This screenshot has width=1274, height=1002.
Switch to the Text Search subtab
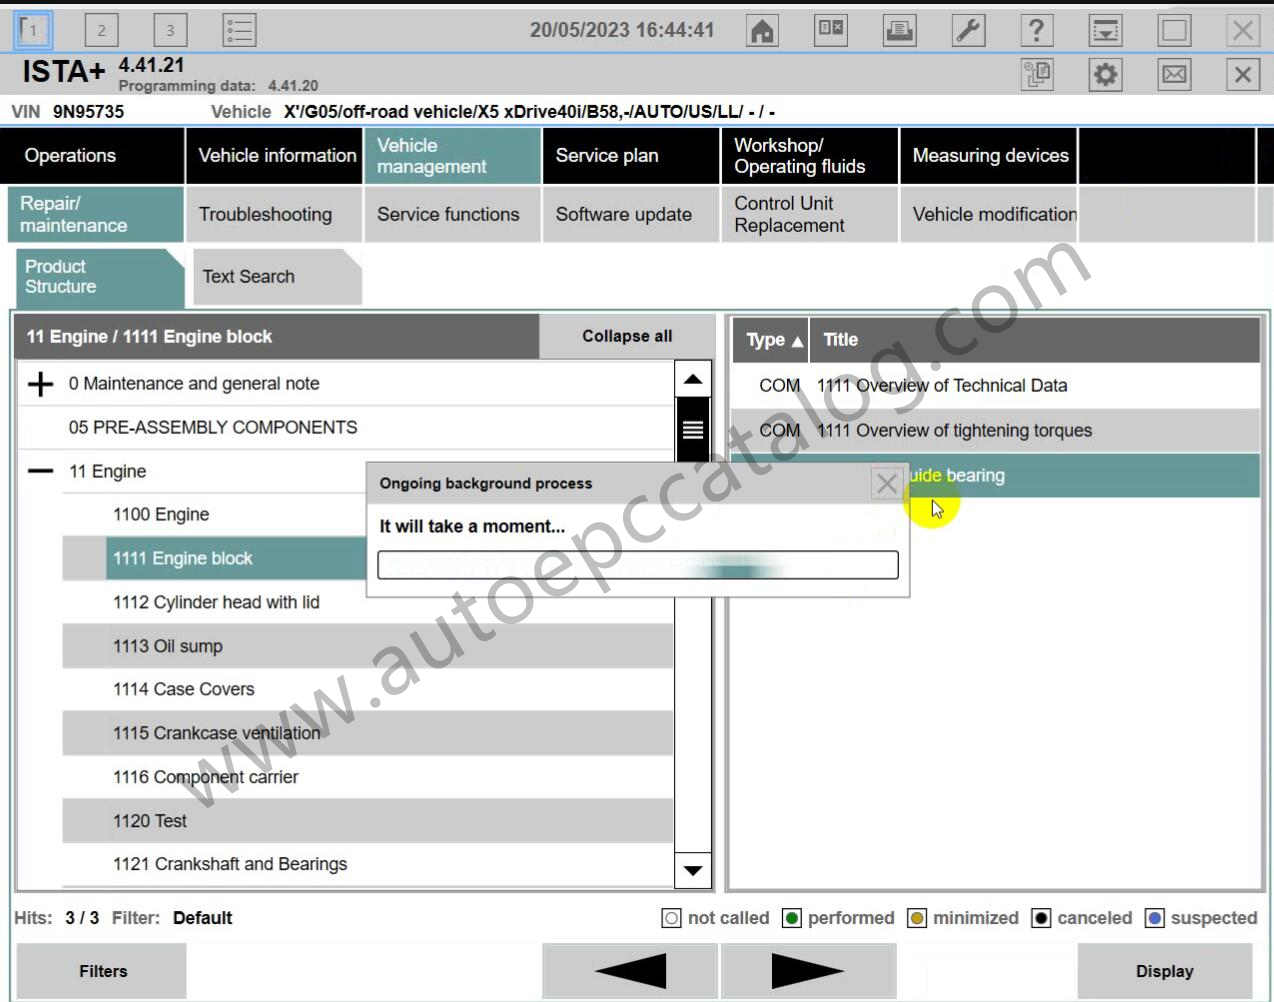point(276,277)
